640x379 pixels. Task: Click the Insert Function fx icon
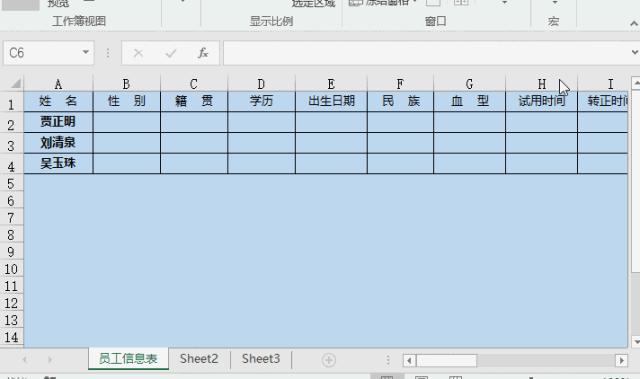tap(203, 53)
